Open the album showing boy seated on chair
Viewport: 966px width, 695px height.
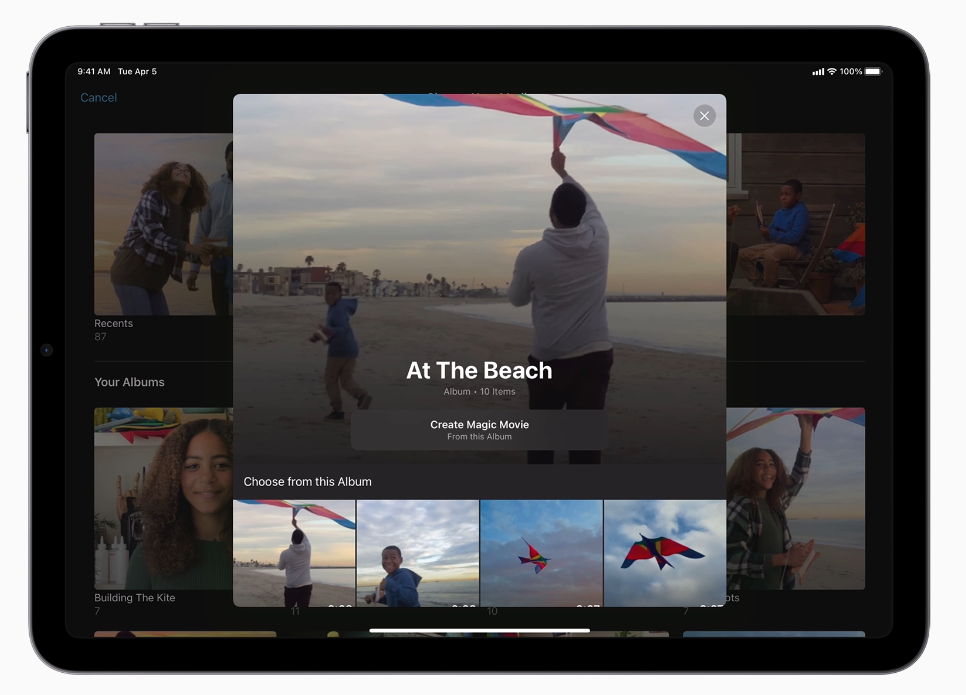point(795,224)
